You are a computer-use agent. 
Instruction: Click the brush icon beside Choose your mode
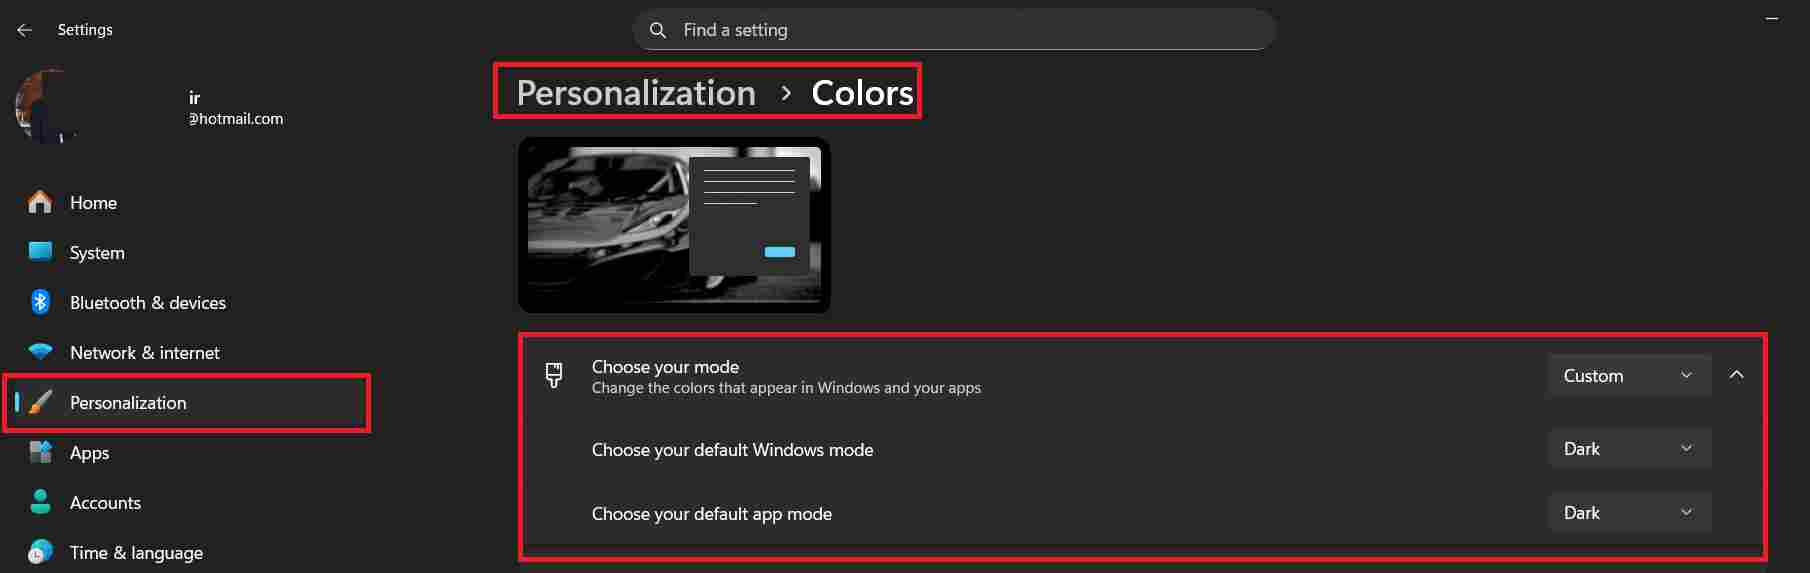coord(553,376)
